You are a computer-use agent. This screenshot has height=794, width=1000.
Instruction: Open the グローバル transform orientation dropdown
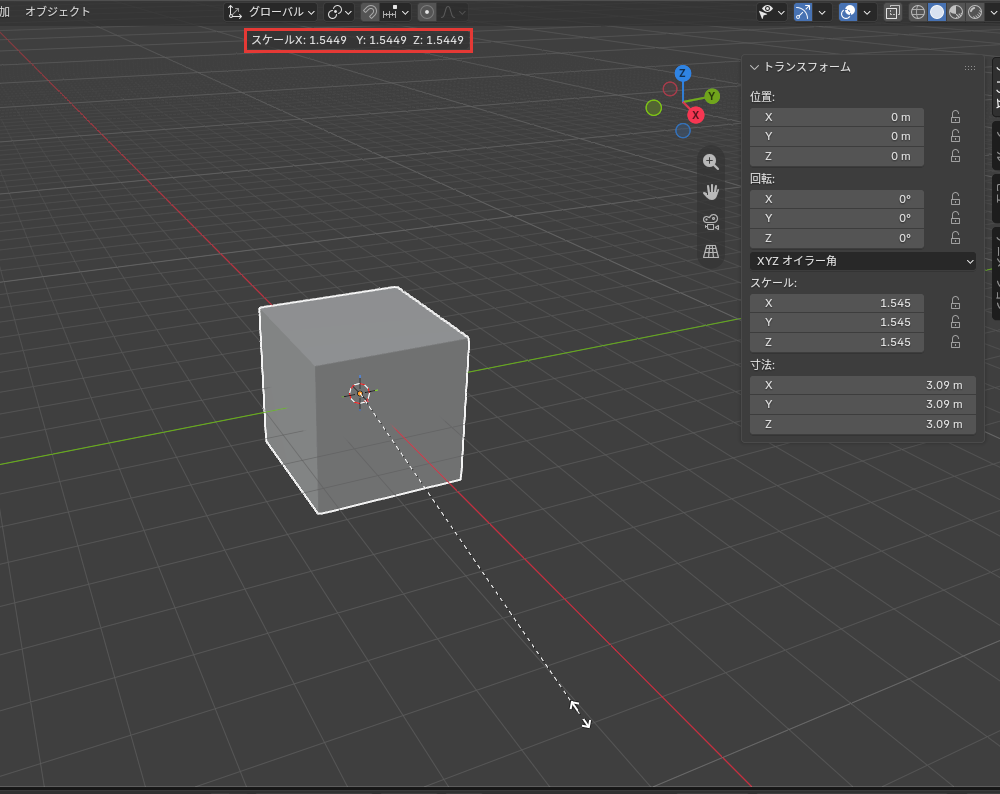pos(272,12)
